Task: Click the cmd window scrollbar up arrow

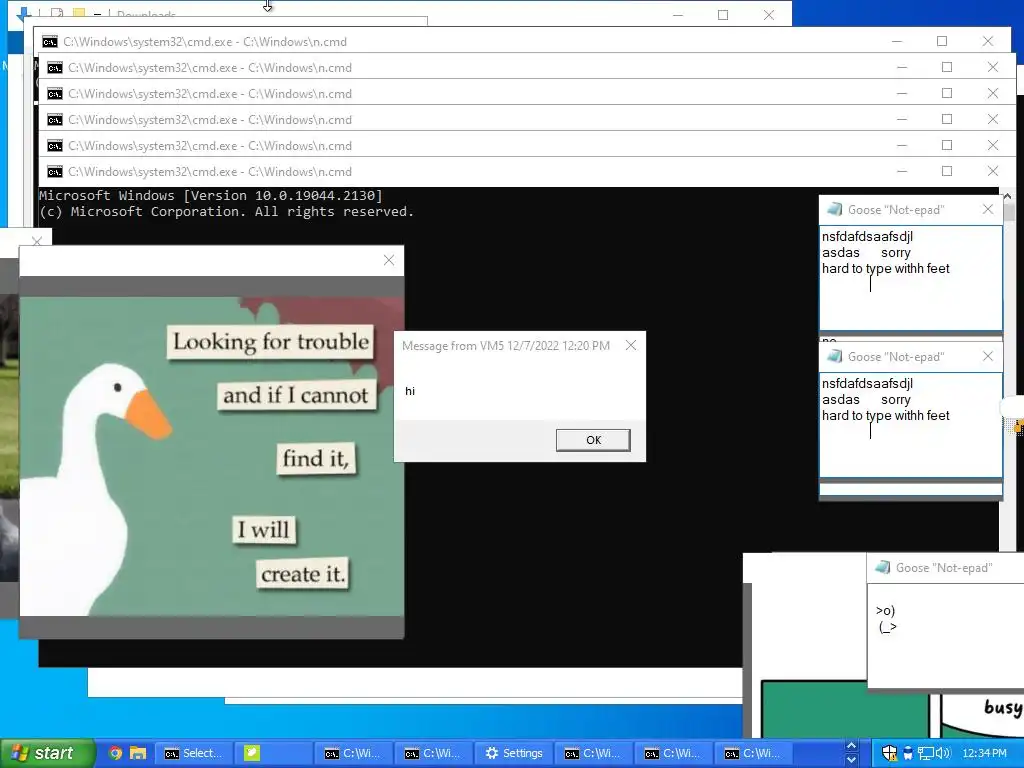Action: [x=1009, y=197]
